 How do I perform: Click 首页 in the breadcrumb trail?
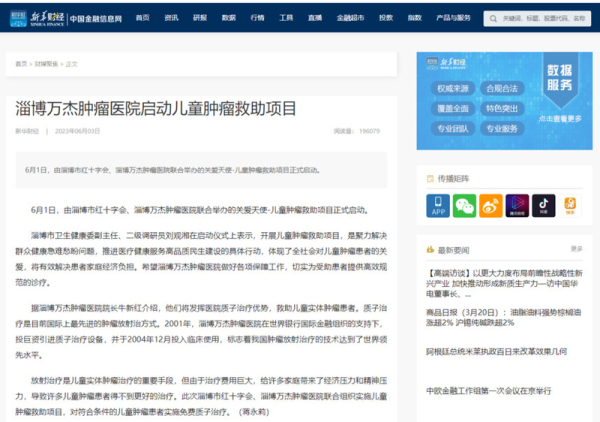click(21, 63)
